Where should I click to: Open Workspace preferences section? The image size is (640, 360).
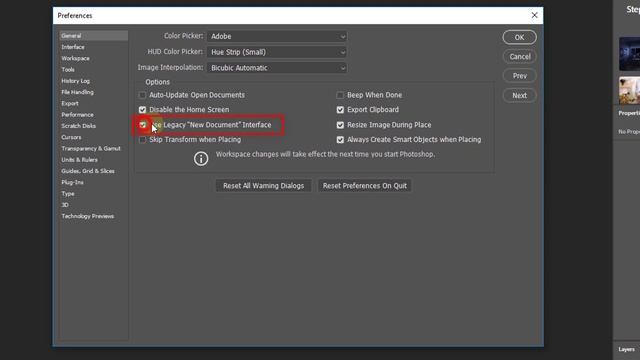tap(76, 58)
